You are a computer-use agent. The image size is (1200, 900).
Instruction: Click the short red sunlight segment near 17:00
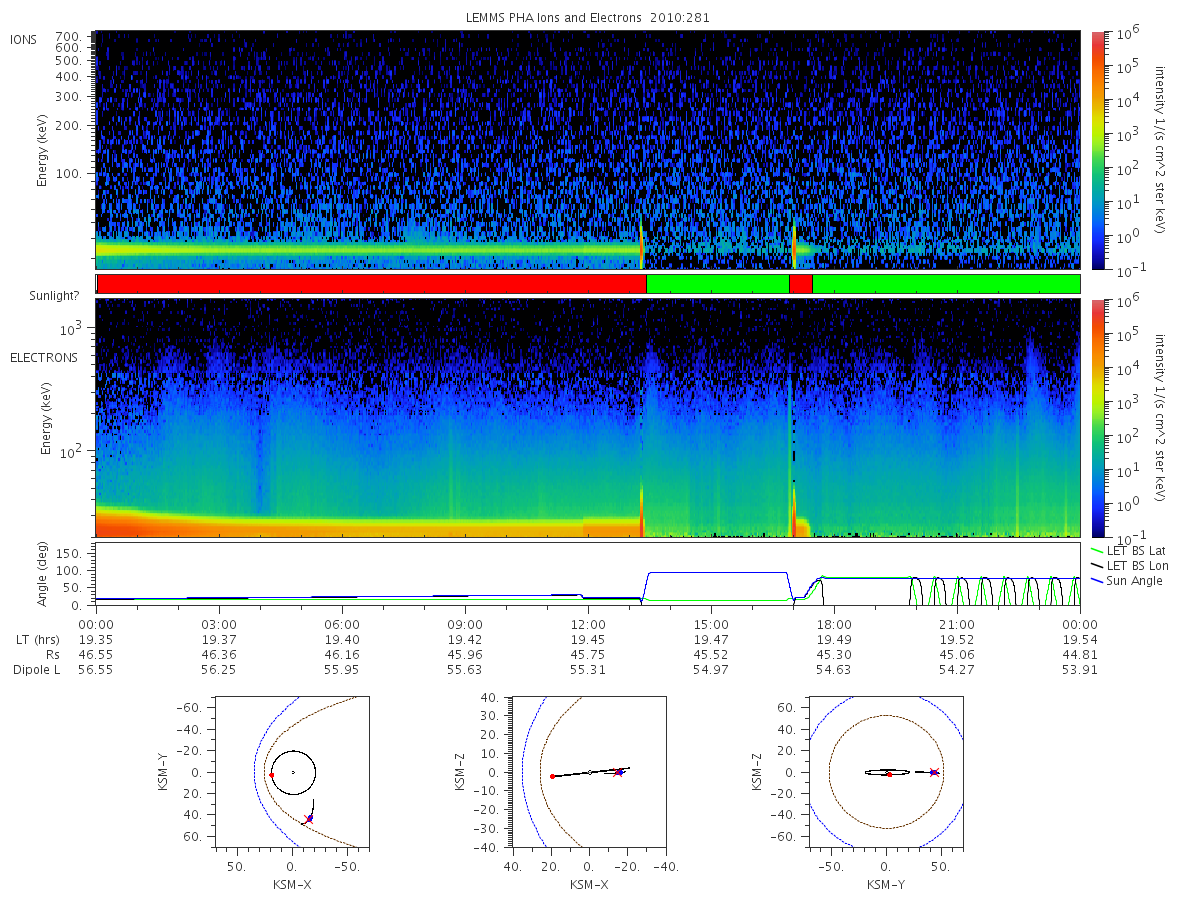pyautogui.click(x=800, y=284)
